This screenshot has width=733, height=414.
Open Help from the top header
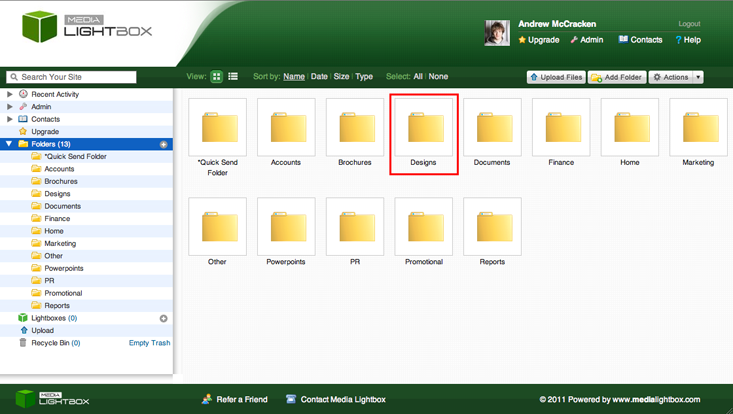688,40
